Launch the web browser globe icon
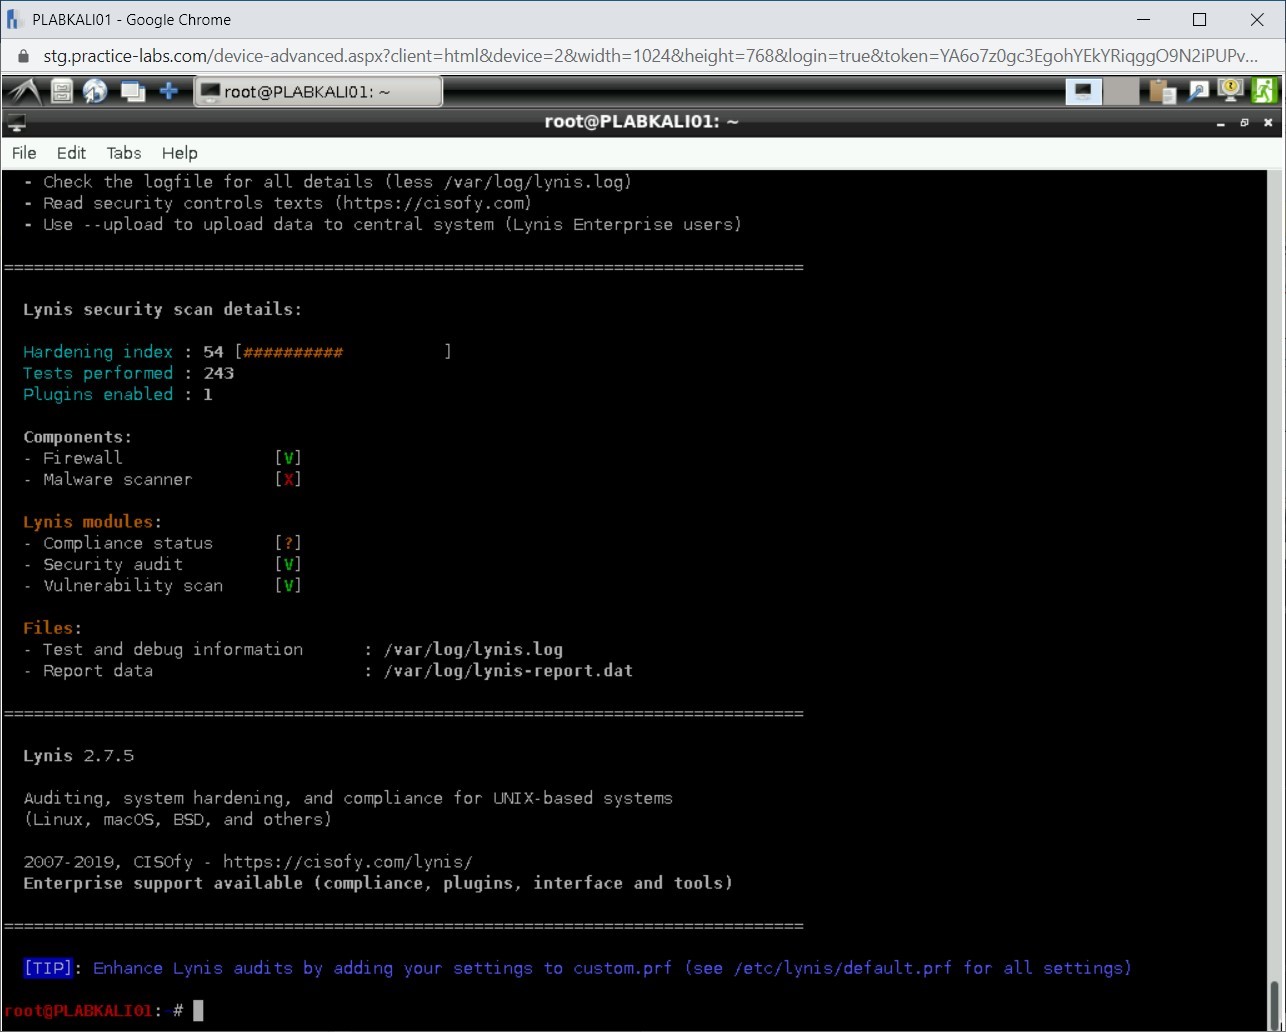The image size is (1286, 1032). point(95,92)
